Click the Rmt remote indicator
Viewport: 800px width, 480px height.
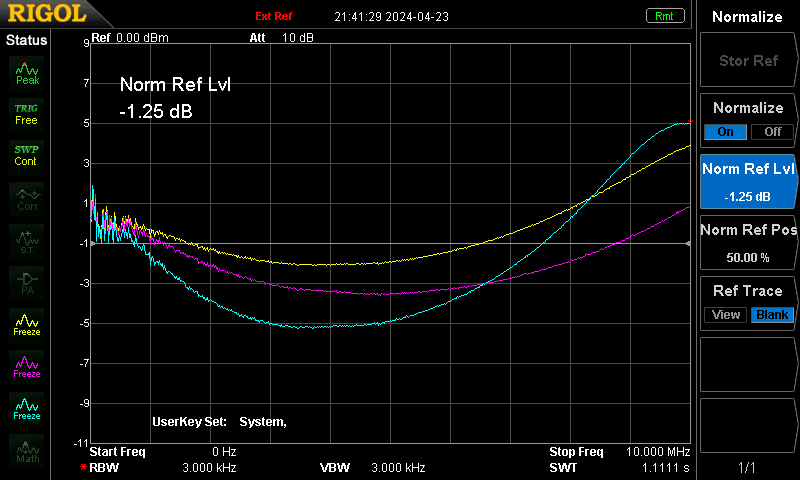click(x=665, y=16)
